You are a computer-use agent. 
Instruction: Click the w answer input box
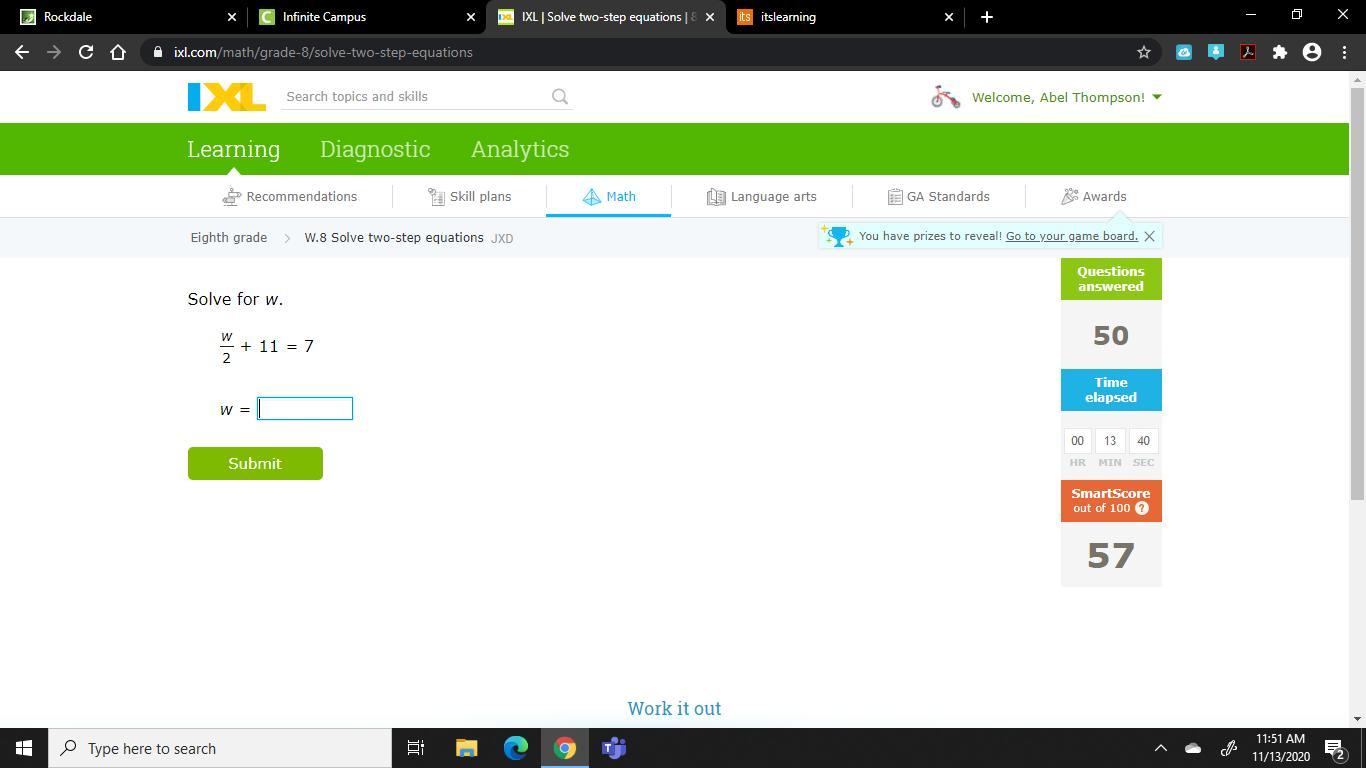(305, 408)
